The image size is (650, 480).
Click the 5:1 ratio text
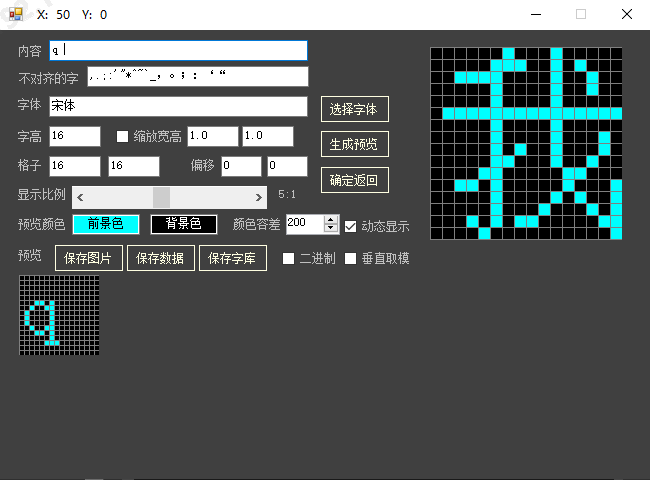point(287,194)
